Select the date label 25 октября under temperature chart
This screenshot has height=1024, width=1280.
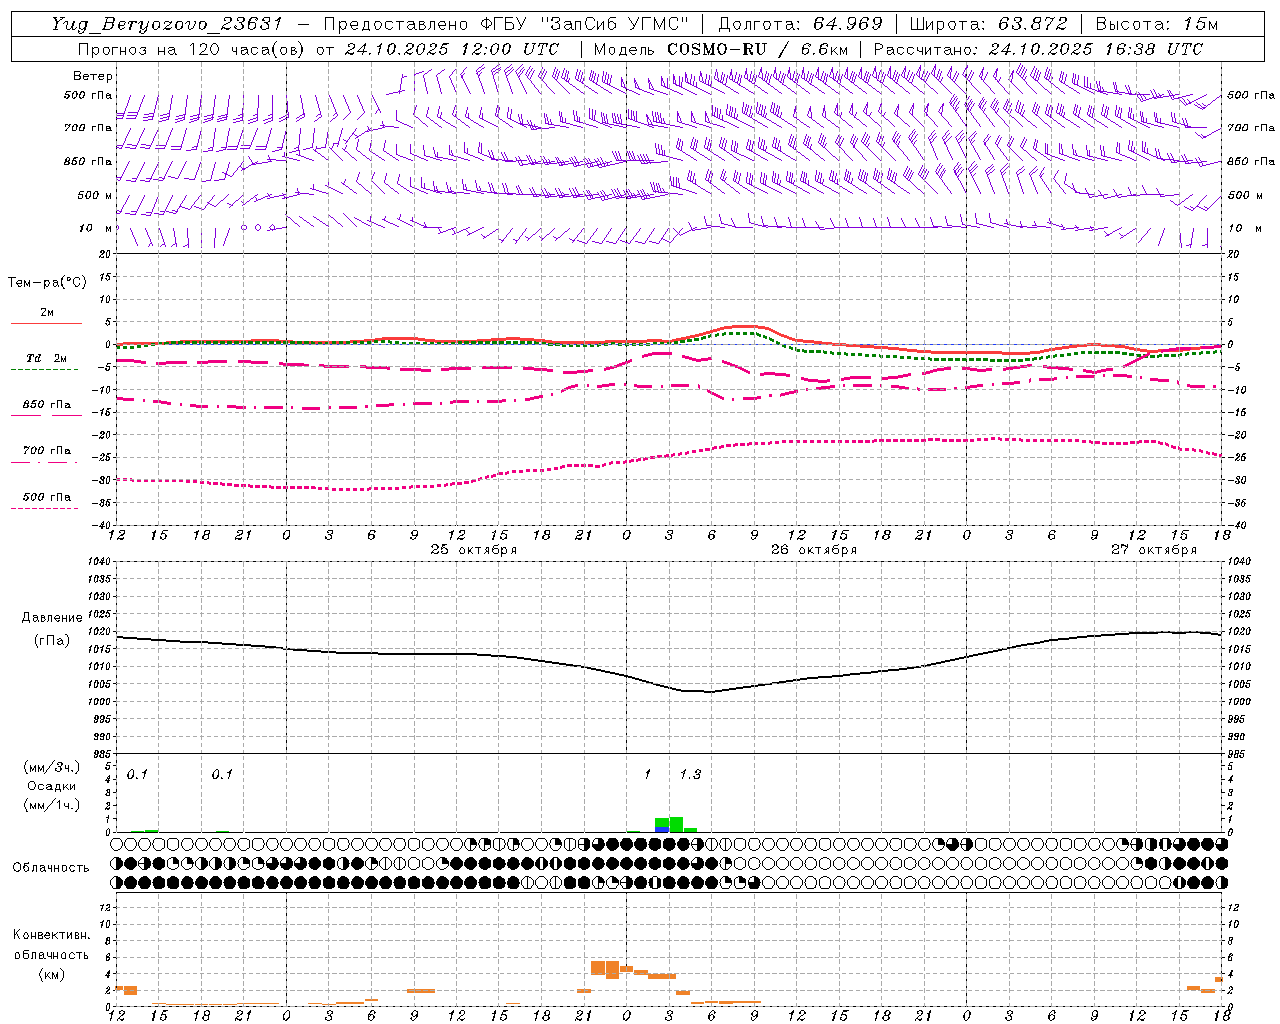point(474,549)
